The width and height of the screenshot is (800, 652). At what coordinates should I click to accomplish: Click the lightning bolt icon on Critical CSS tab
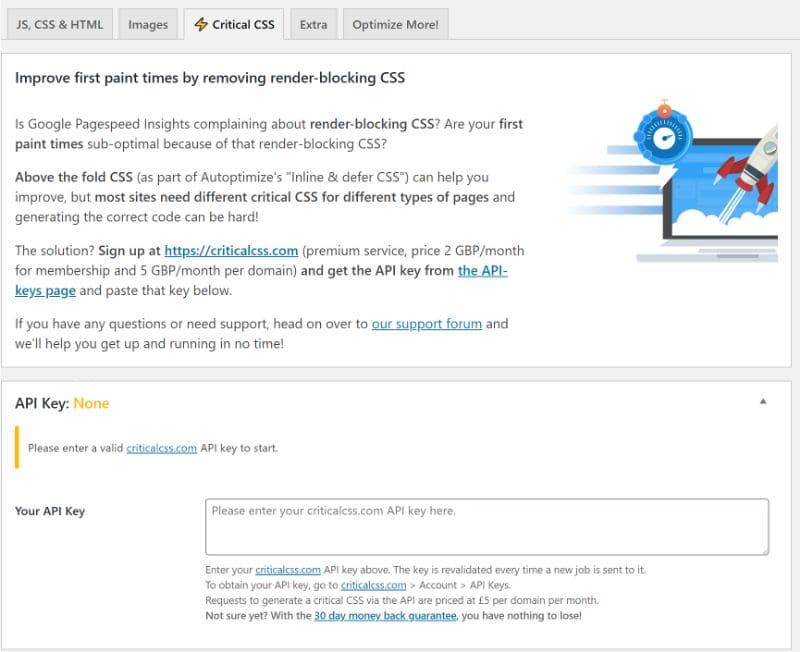click(x=201, y=24)
